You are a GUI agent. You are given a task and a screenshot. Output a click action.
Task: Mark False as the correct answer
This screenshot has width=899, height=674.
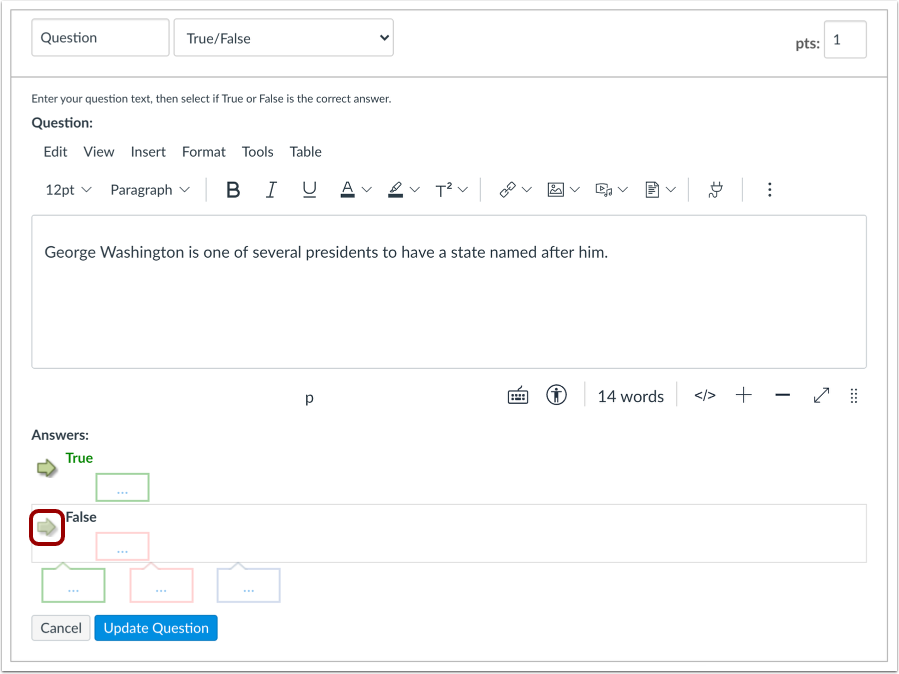pyautogui.click(x=46, y=527)
